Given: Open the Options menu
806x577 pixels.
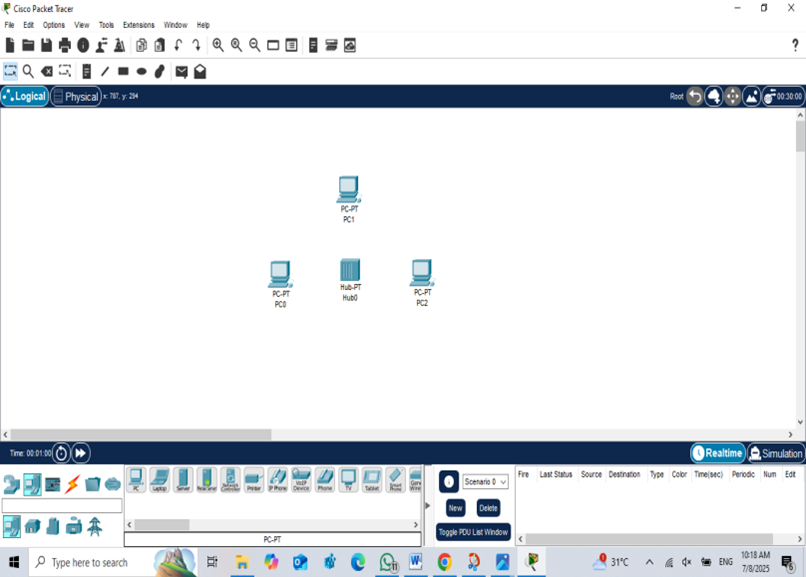Looking at the screenshot, I should tap(53, 25).
